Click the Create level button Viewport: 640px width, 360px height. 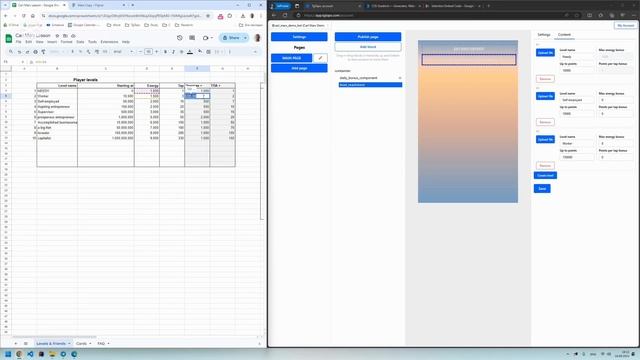click(545, 176)
